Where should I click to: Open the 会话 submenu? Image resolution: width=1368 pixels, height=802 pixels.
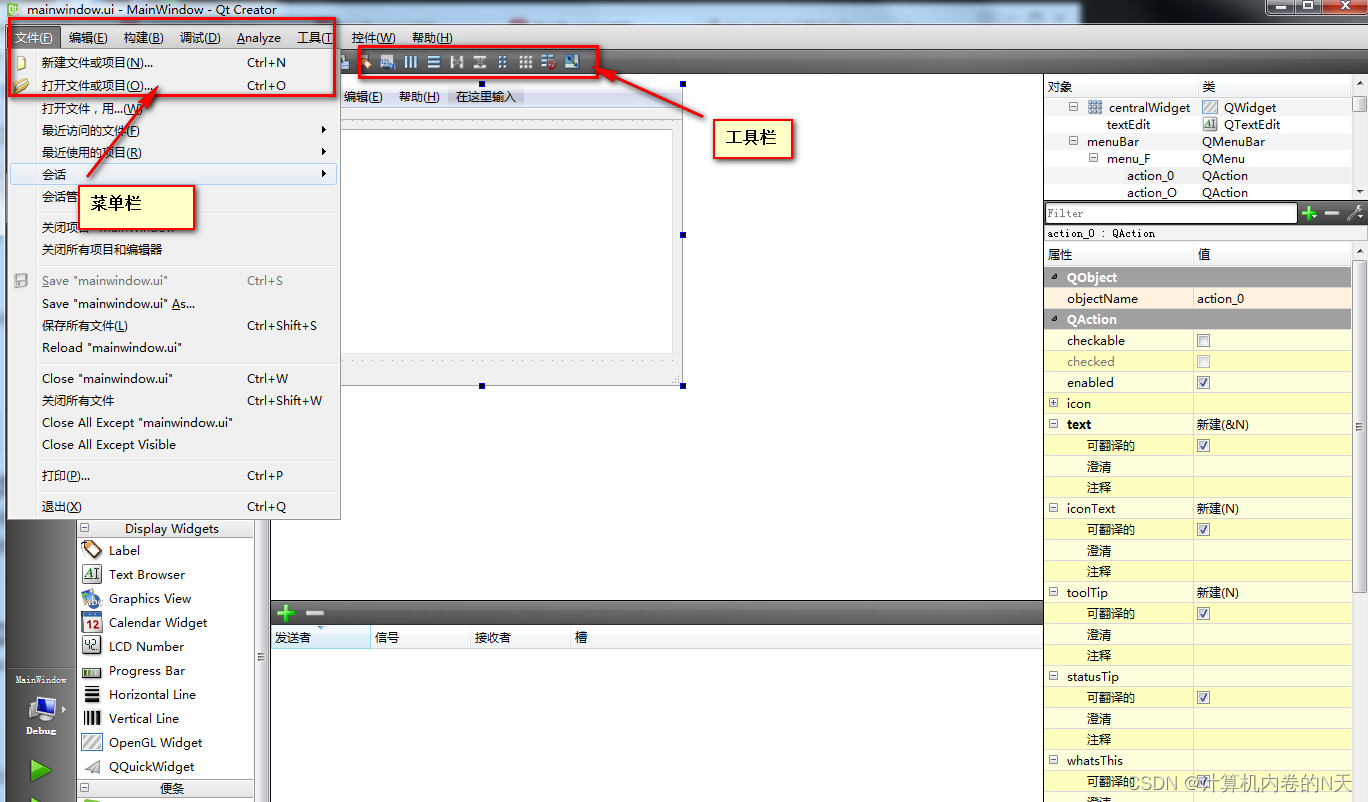[172, 174]
